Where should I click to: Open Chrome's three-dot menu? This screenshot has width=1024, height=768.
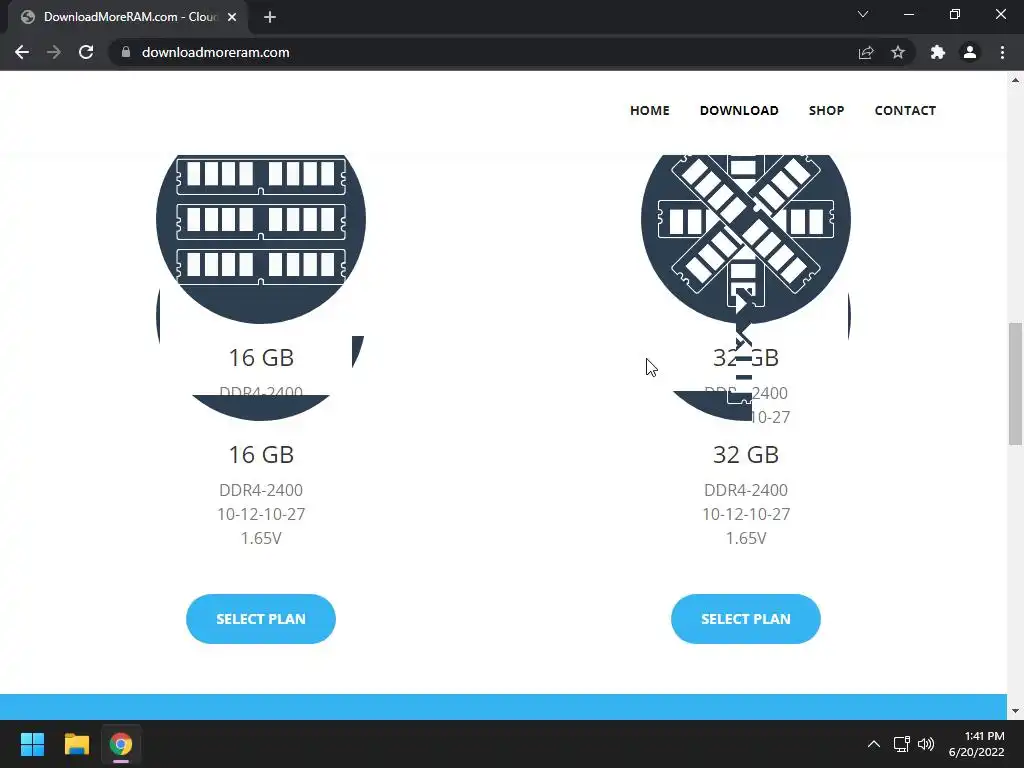click(x=1002, y=52)
